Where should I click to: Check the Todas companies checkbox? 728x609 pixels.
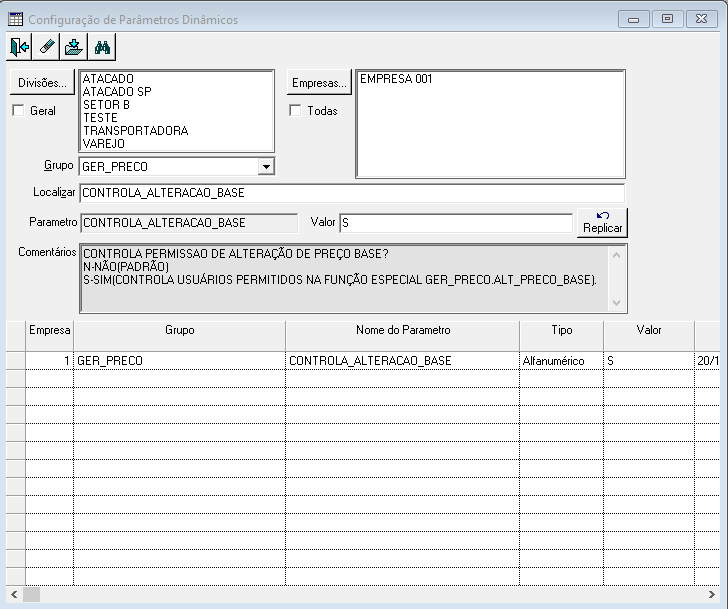tap(295, 110)
